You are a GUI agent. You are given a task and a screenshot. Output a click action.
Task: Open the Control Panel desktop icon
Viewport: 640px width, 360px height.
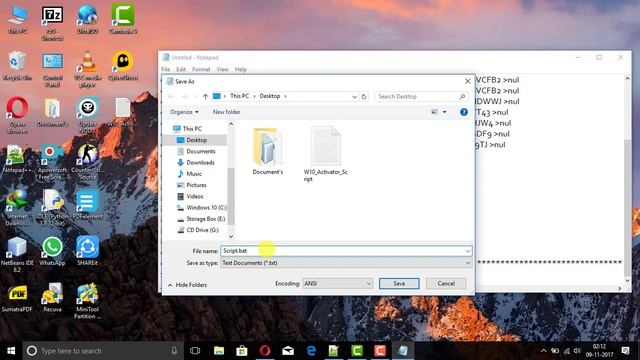click(x=52, y=69)
